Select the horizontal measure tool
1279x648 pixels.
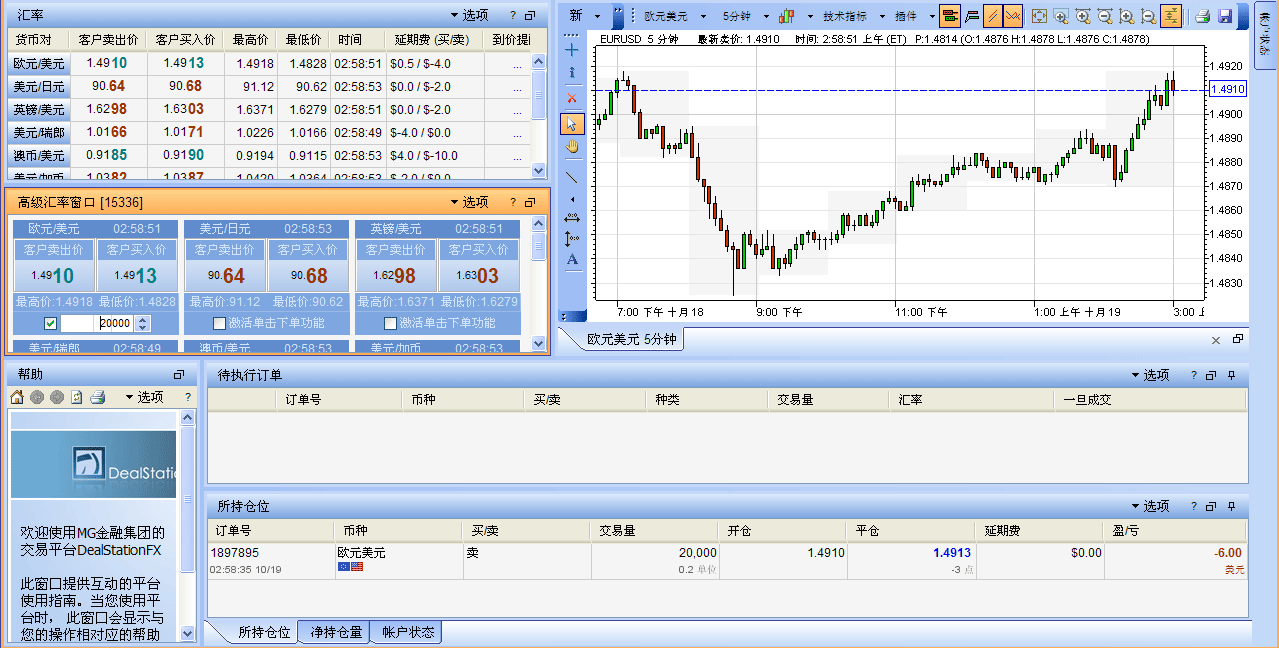[572, 216]
